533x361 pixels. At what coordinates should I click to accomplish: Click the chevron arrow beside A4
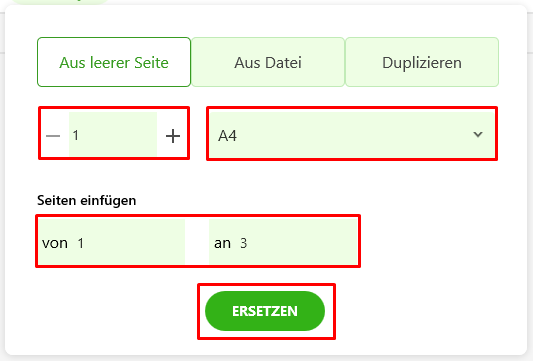(478, 134)
